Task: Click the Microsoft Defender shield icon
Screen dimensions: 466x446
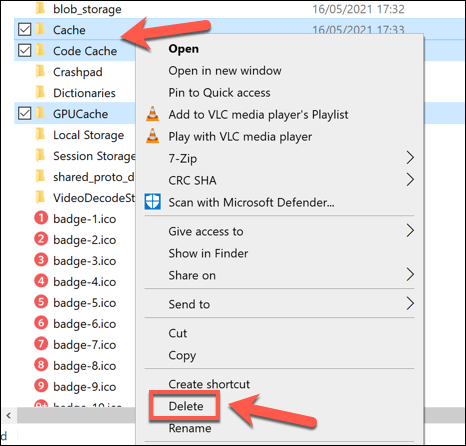Action: (153, 202)
